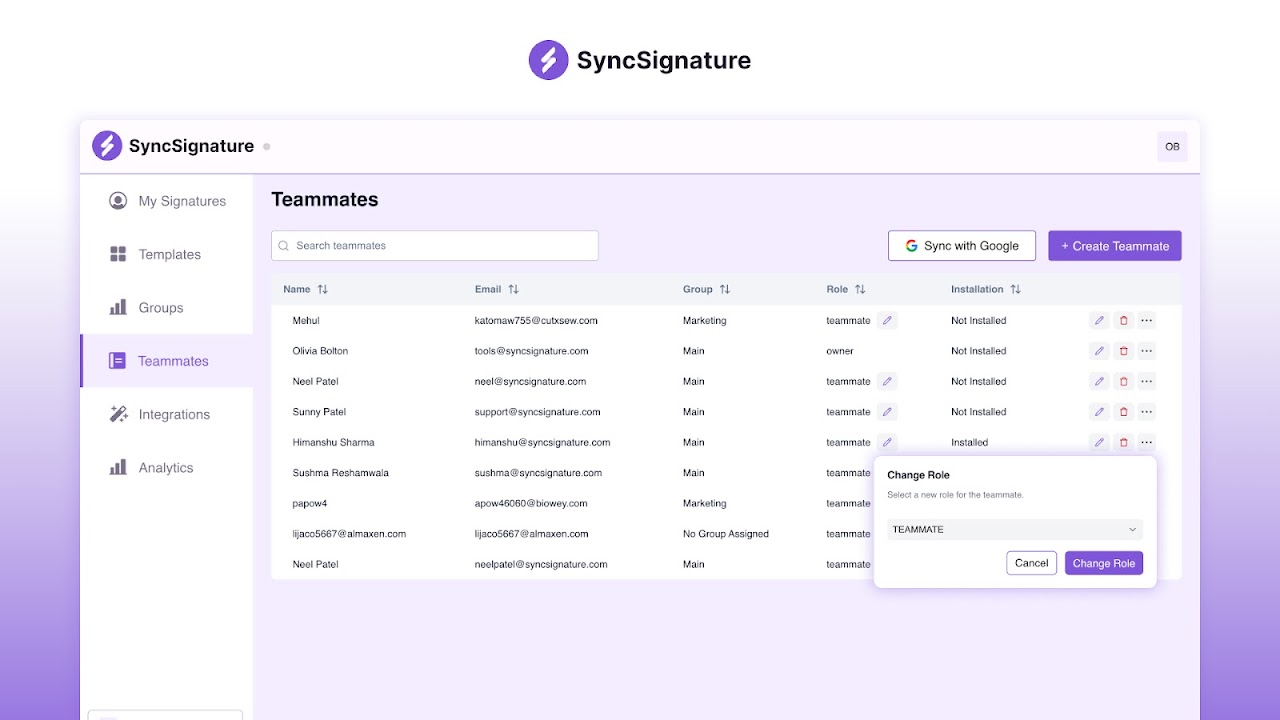Edit teammate Mehul row pencil
Image resolution: width=1280 pixels, height=720 pixels.
[x=1099, y=321]
